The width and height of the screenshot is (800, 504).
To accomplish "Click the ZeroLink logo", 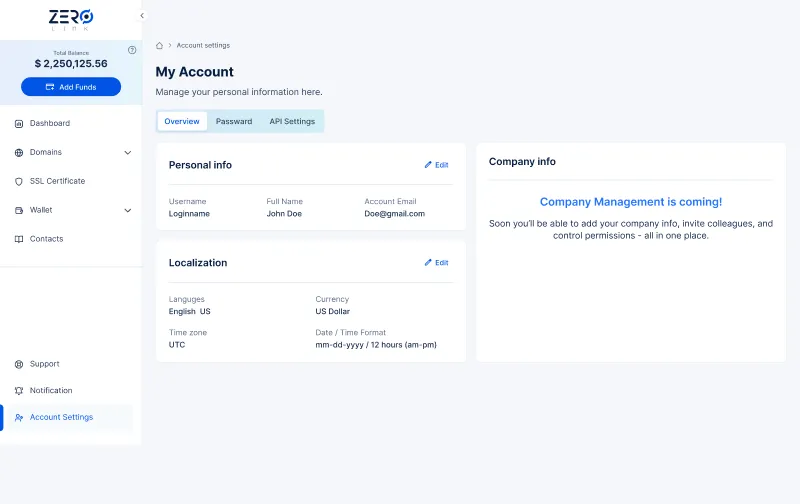I will coord(70,19).
